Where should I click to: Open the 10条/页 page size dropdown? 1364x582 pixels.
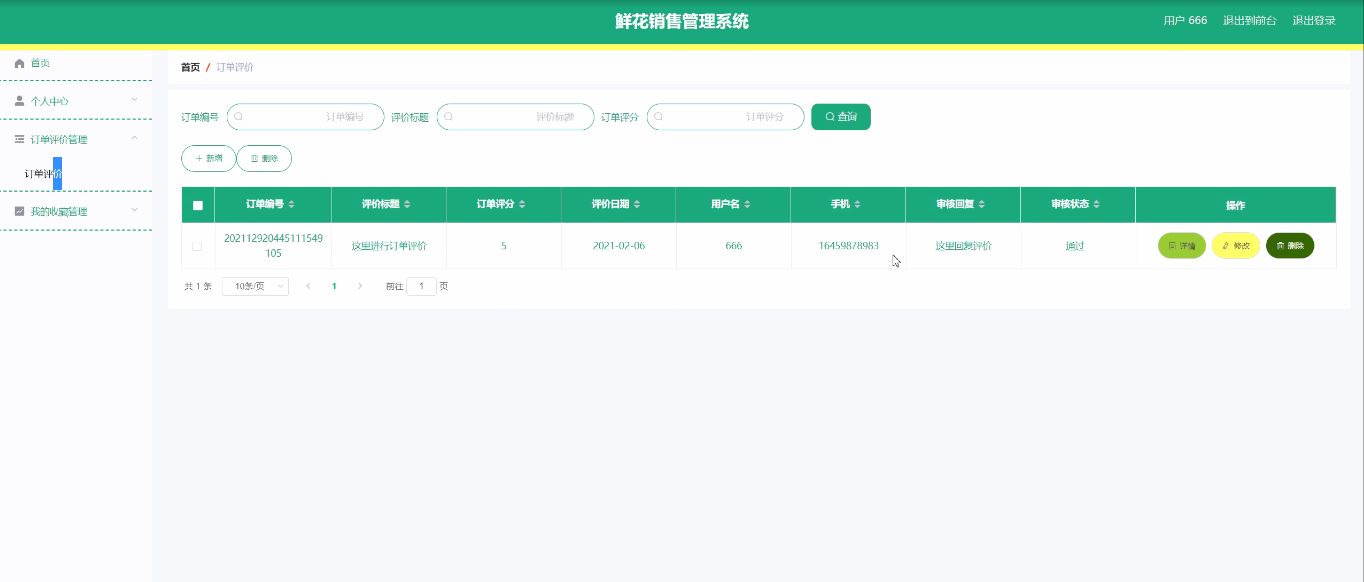pyautogui.click(x=255, y=286)
